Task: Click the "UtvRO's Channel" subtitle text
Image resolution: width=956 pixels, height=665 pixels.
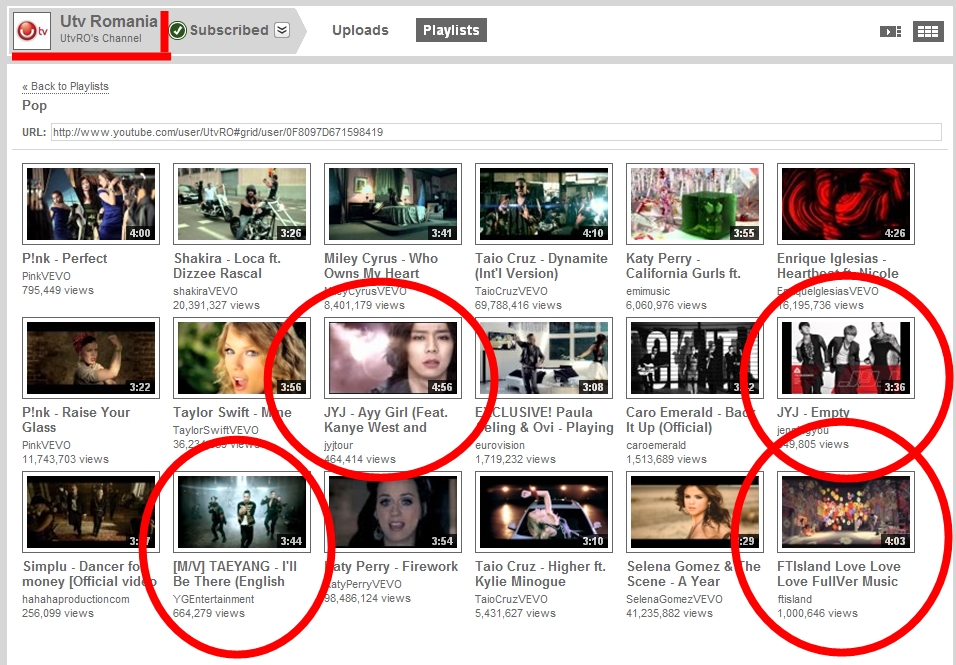Action: [x=101, y=38]
